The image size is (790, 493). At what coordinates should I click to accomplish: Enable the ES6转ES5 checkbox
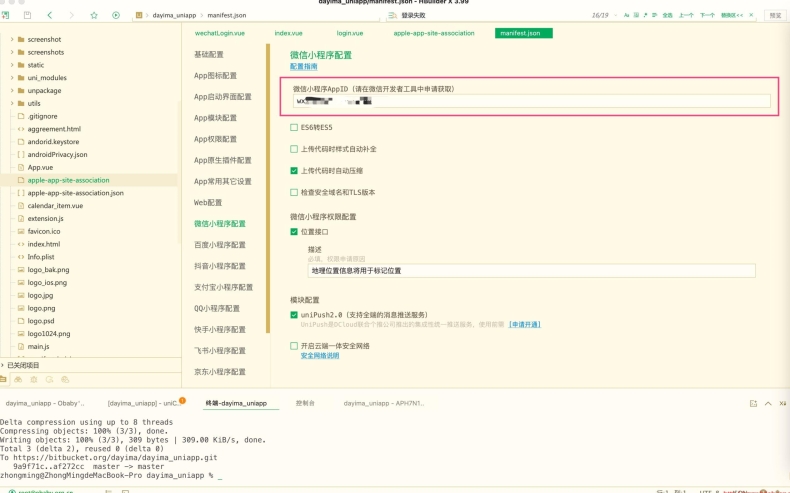pos(294,128)
